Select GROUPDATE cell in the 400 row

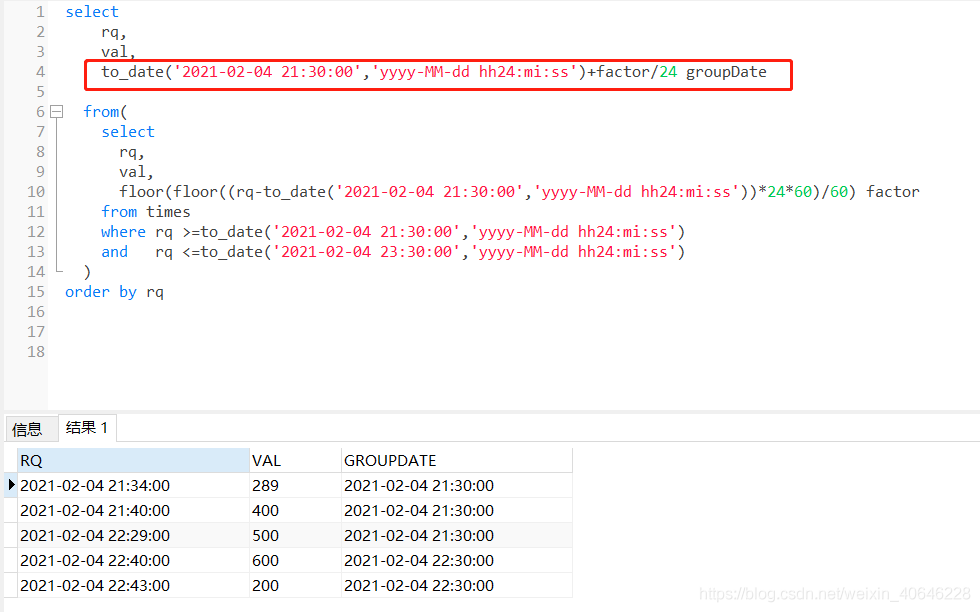(x=456, y=511)
